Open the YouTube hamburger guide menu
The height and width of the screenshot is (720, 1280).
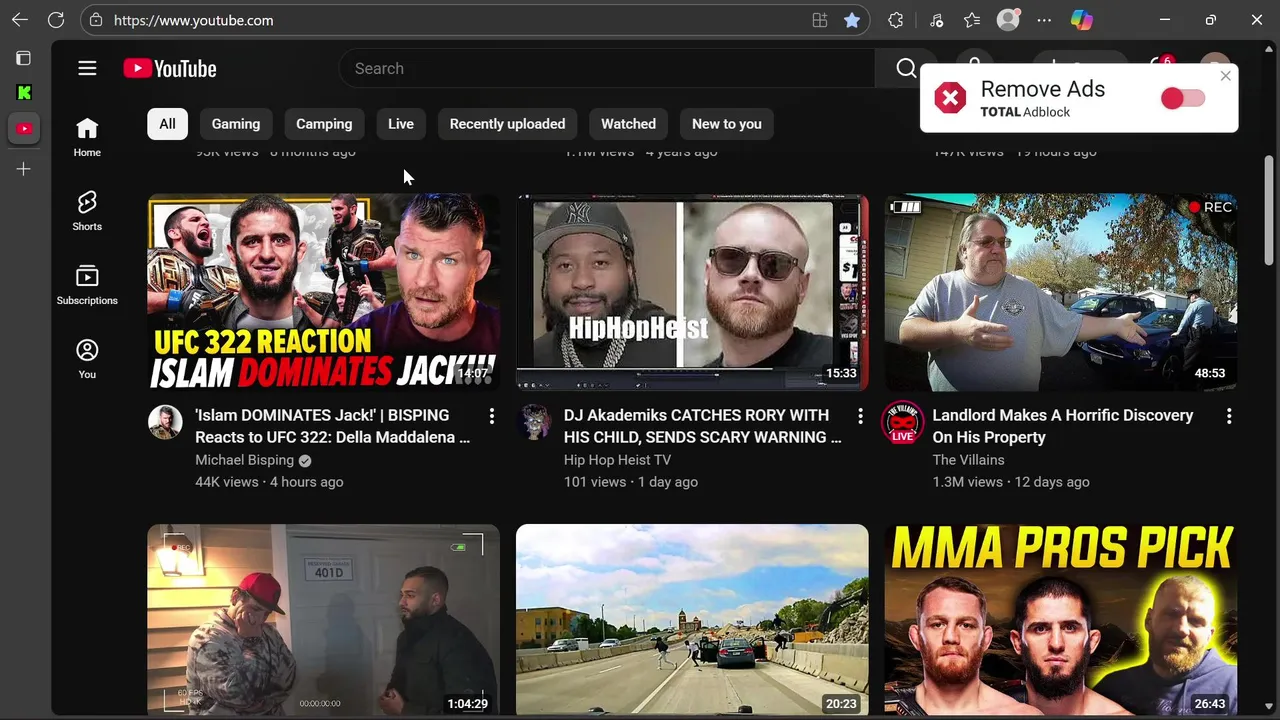click(87, 68)
